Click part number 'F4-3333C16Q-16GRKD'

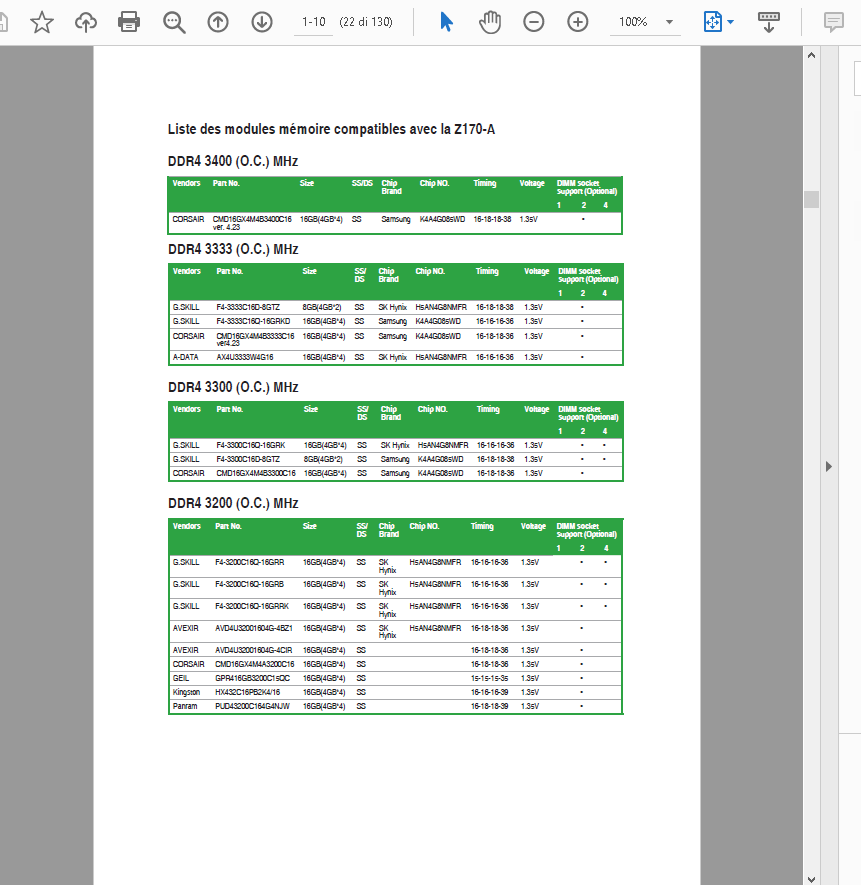(253, 321)
